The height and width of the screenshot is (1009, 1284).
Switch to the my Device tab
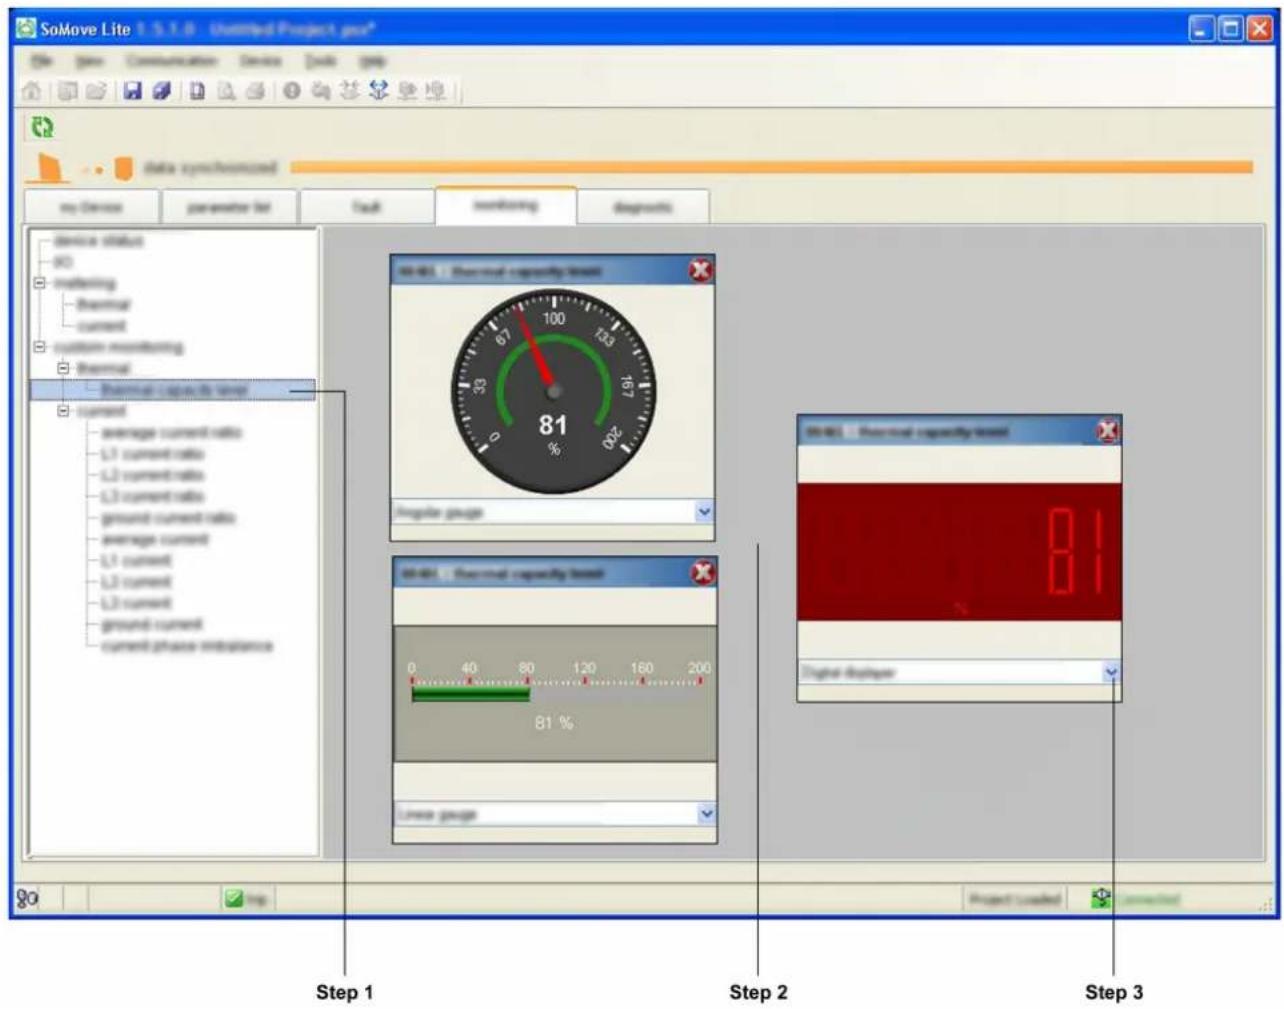[x=91, y=207]
